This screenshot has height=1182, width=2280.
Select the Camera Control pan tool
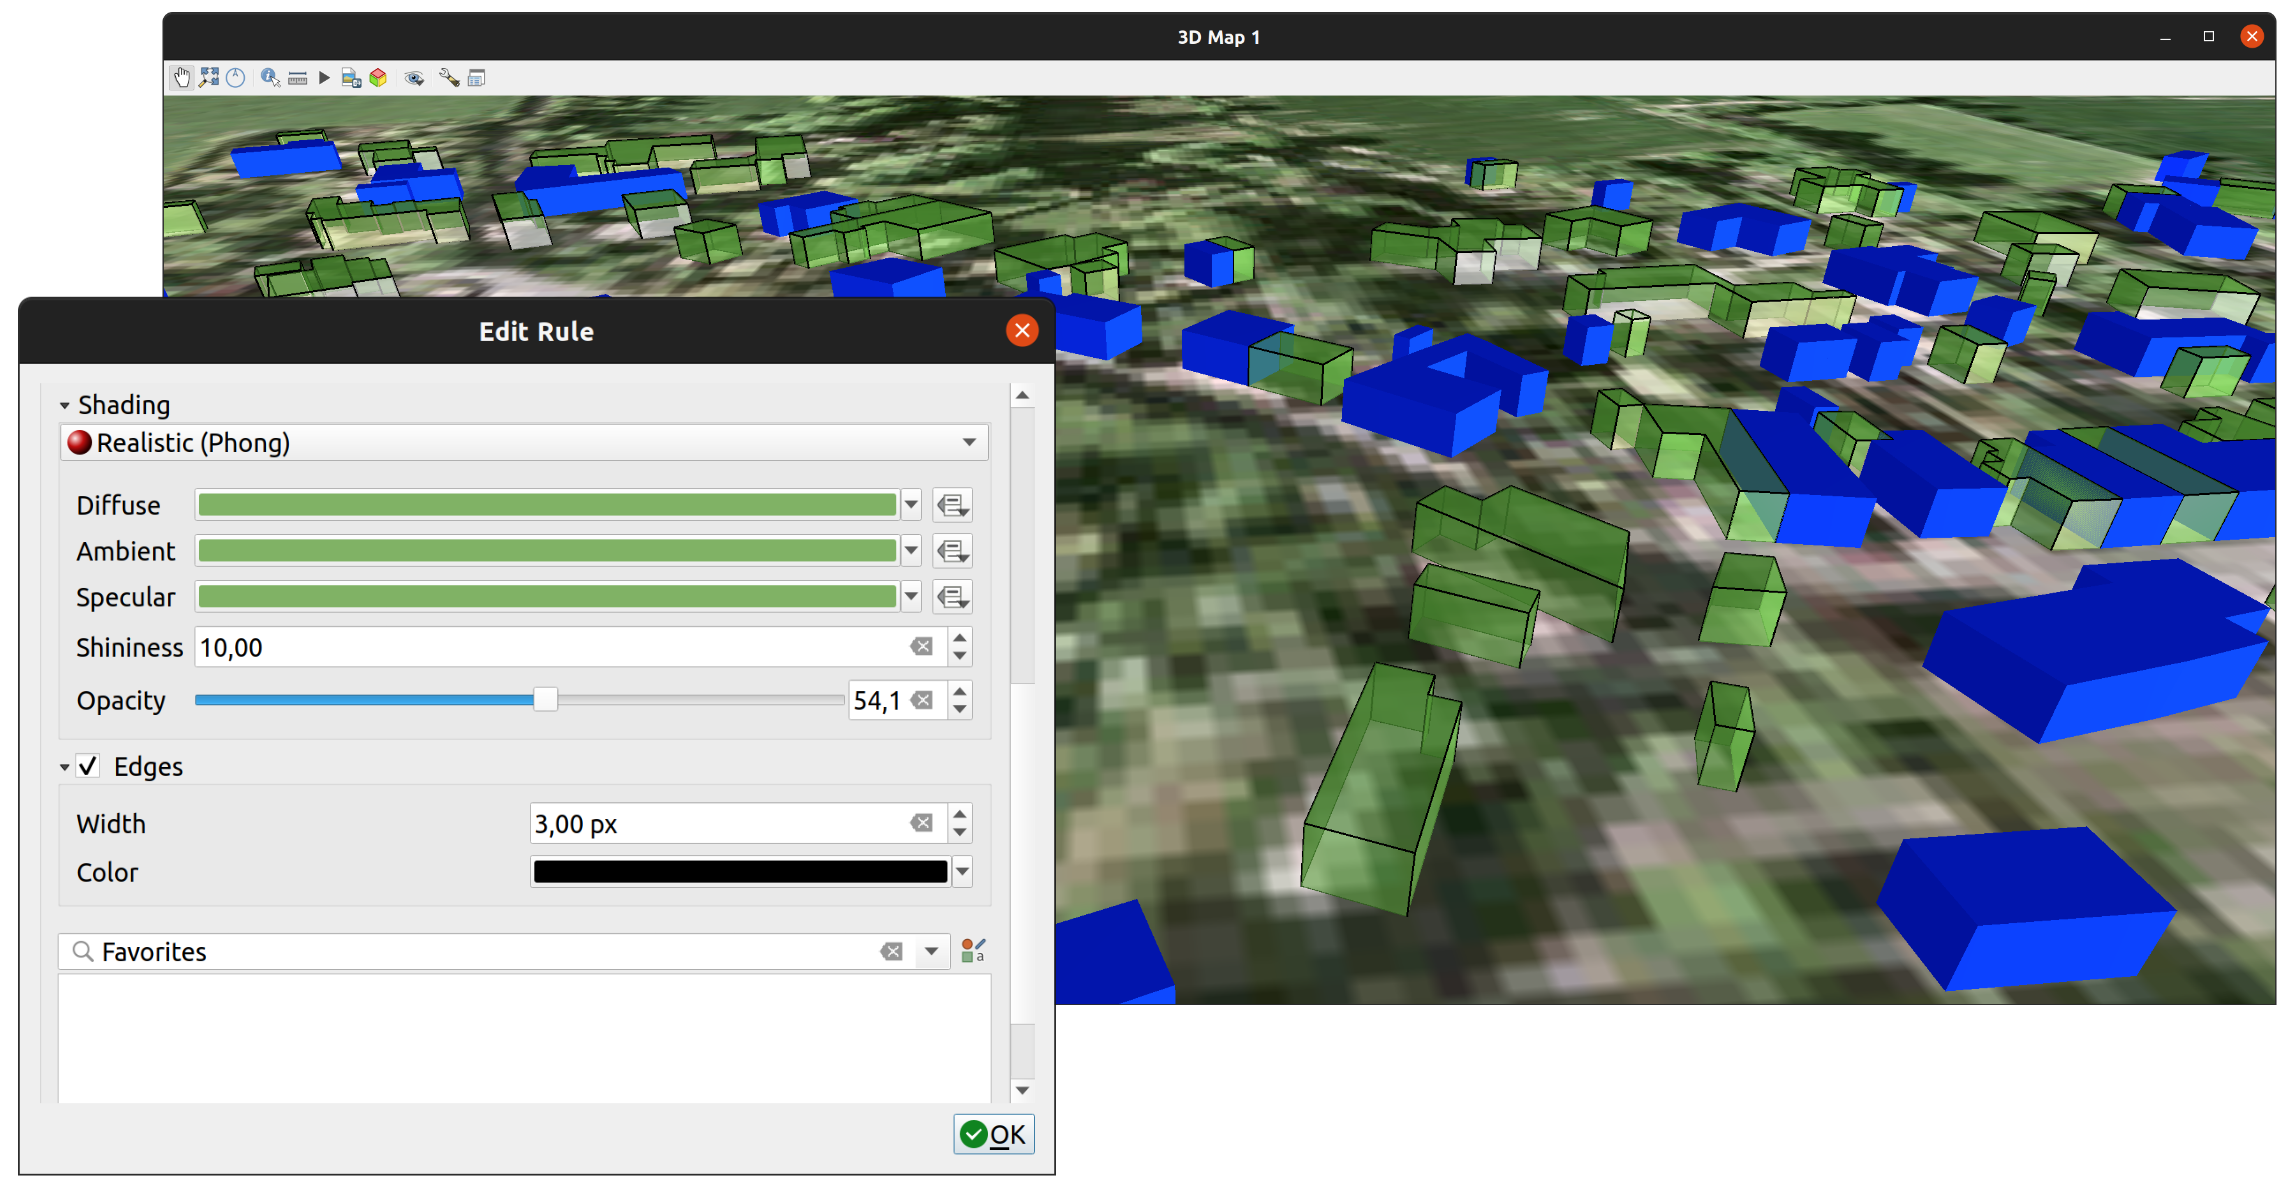pyautogui.click(x=182, y=78)
